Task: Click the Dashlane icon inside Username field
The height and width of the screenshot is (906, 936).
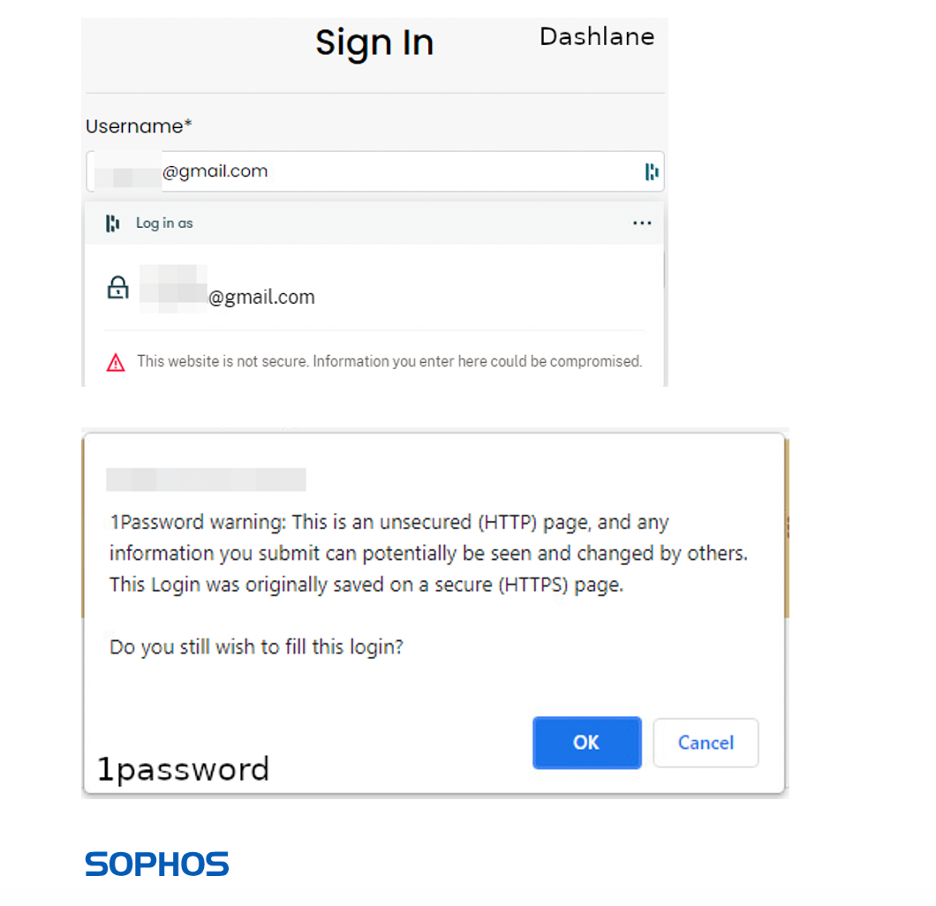Action: coord(652,172)
